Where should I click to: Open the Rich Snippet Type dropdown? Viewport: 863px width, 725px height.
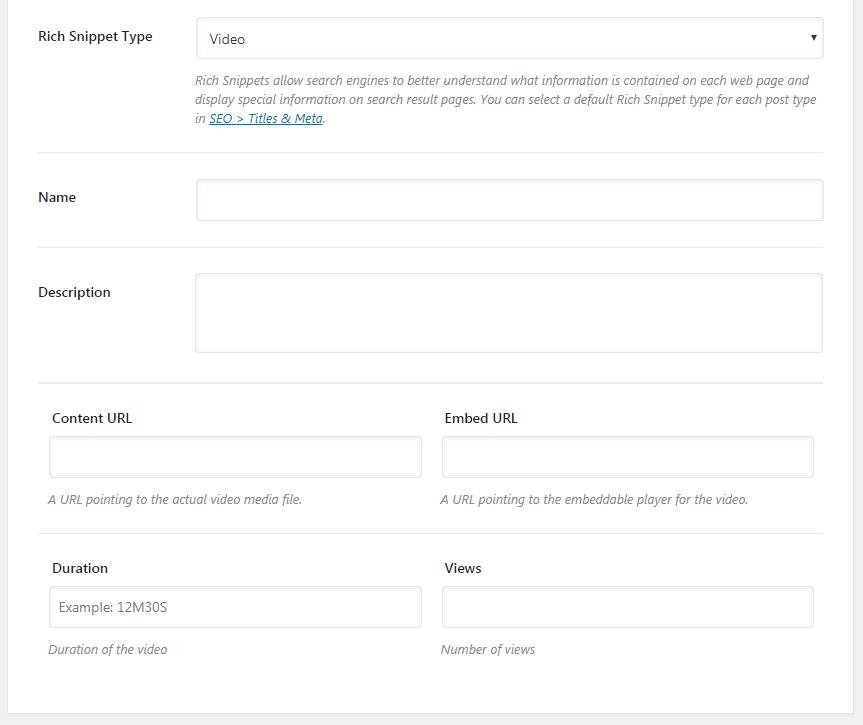pos(509,38)
